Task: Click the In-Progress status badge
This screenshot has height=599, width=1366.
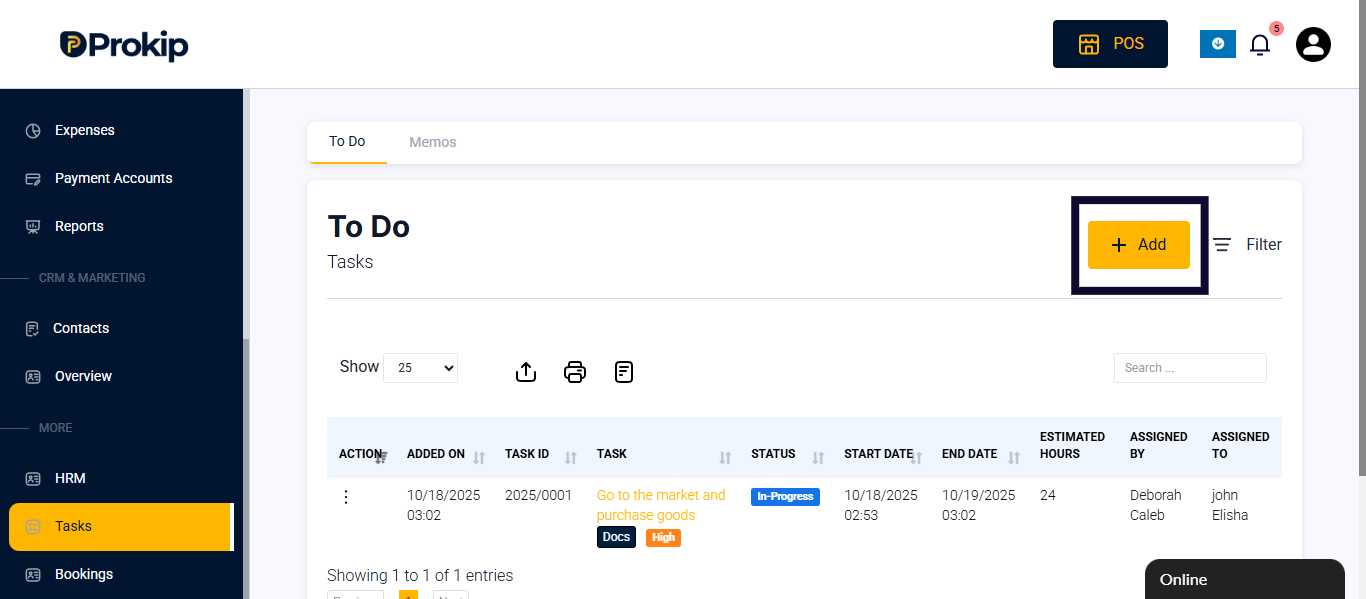Action: pyautogui.click(x=785, y=497)
